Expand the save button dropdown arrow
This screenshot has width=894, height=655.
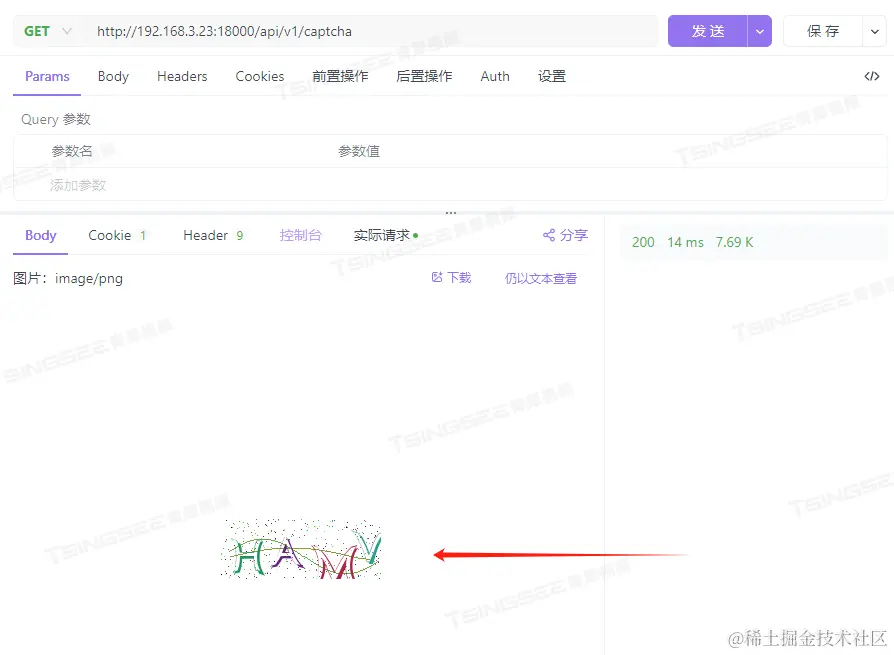(x=875, y=31)
